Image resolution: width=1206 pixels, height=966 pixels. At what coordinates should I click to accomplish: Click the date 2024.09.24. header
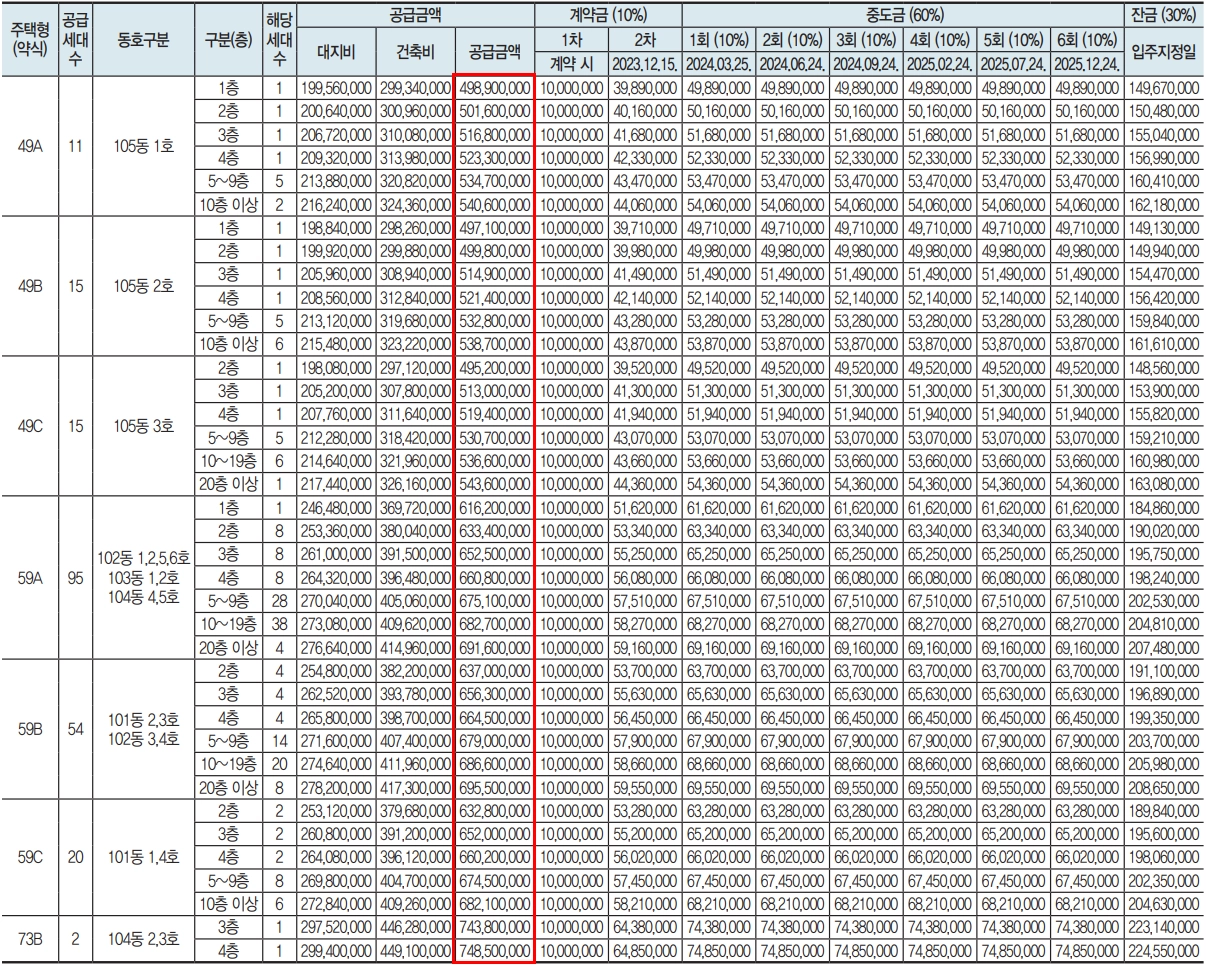point(866,63)
